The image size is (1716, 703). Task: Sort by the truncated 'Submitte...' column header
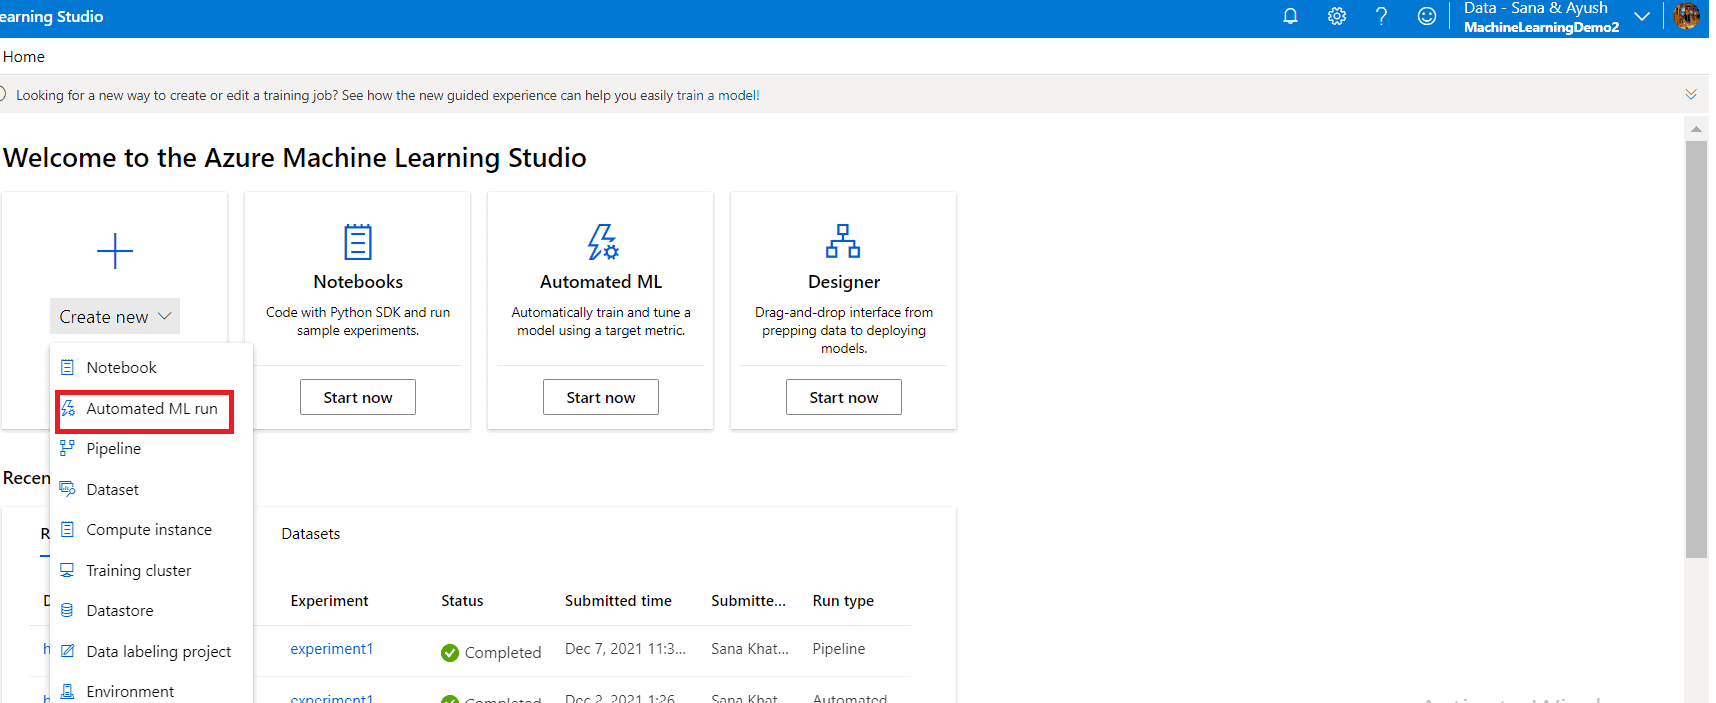tap(748, 601)
